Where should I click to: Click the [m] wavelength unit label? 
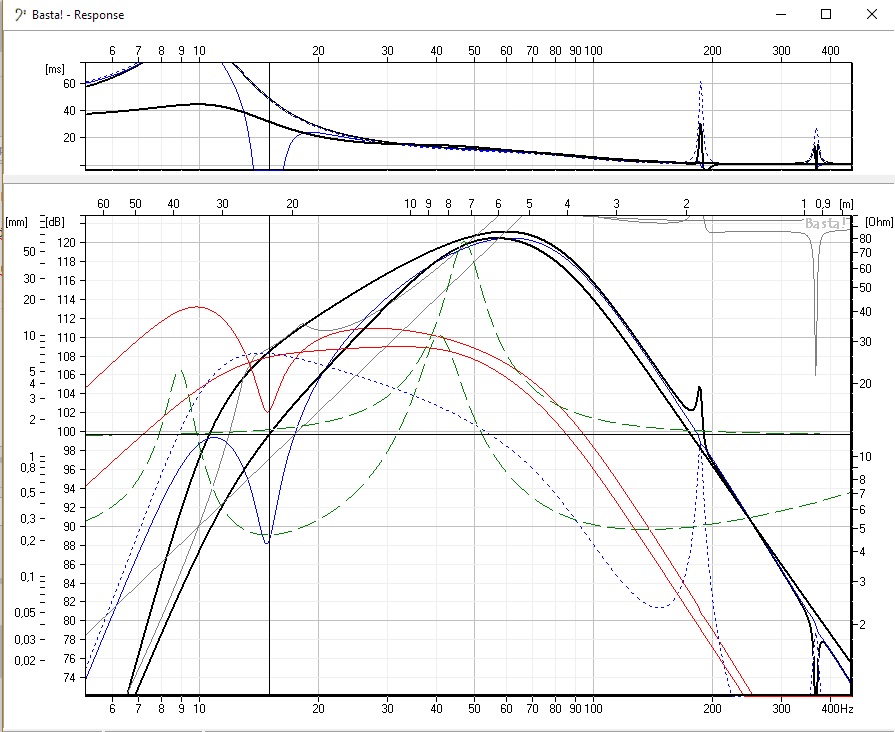click(x=846, y=204)
